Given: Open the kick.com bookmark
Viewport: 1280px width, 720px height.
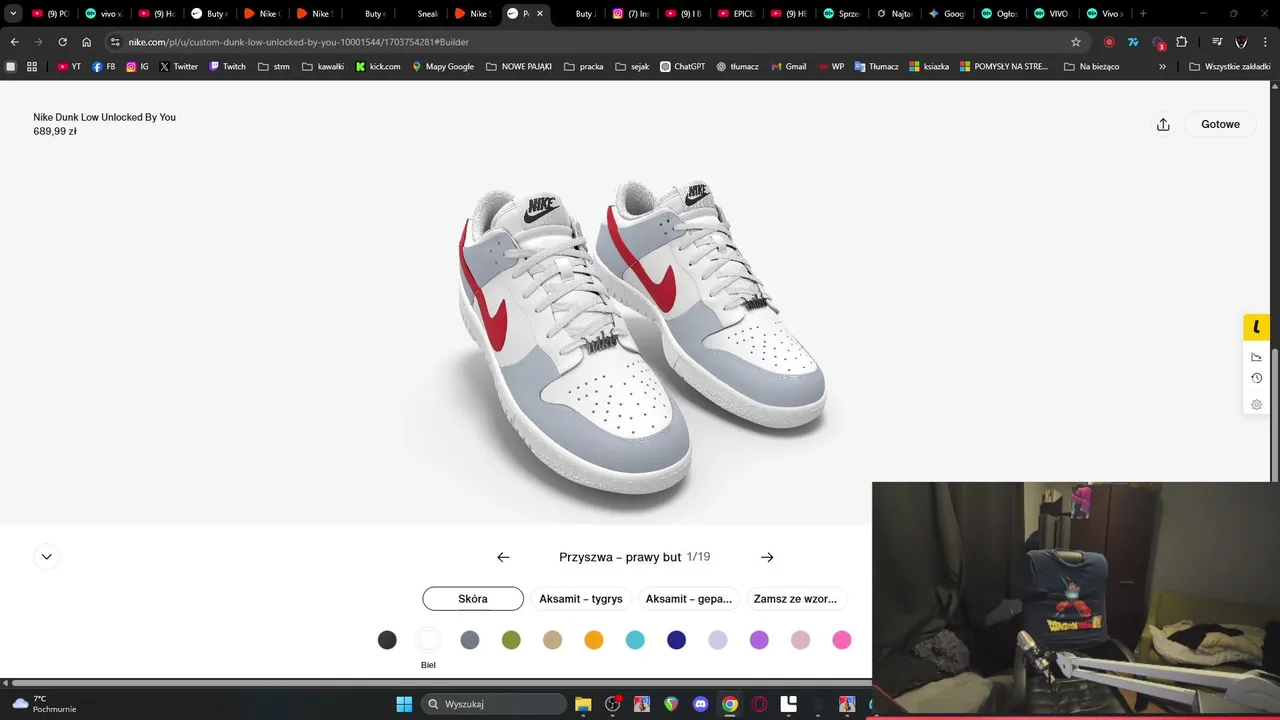Looking at the screenshot, I should pos(378,67).
